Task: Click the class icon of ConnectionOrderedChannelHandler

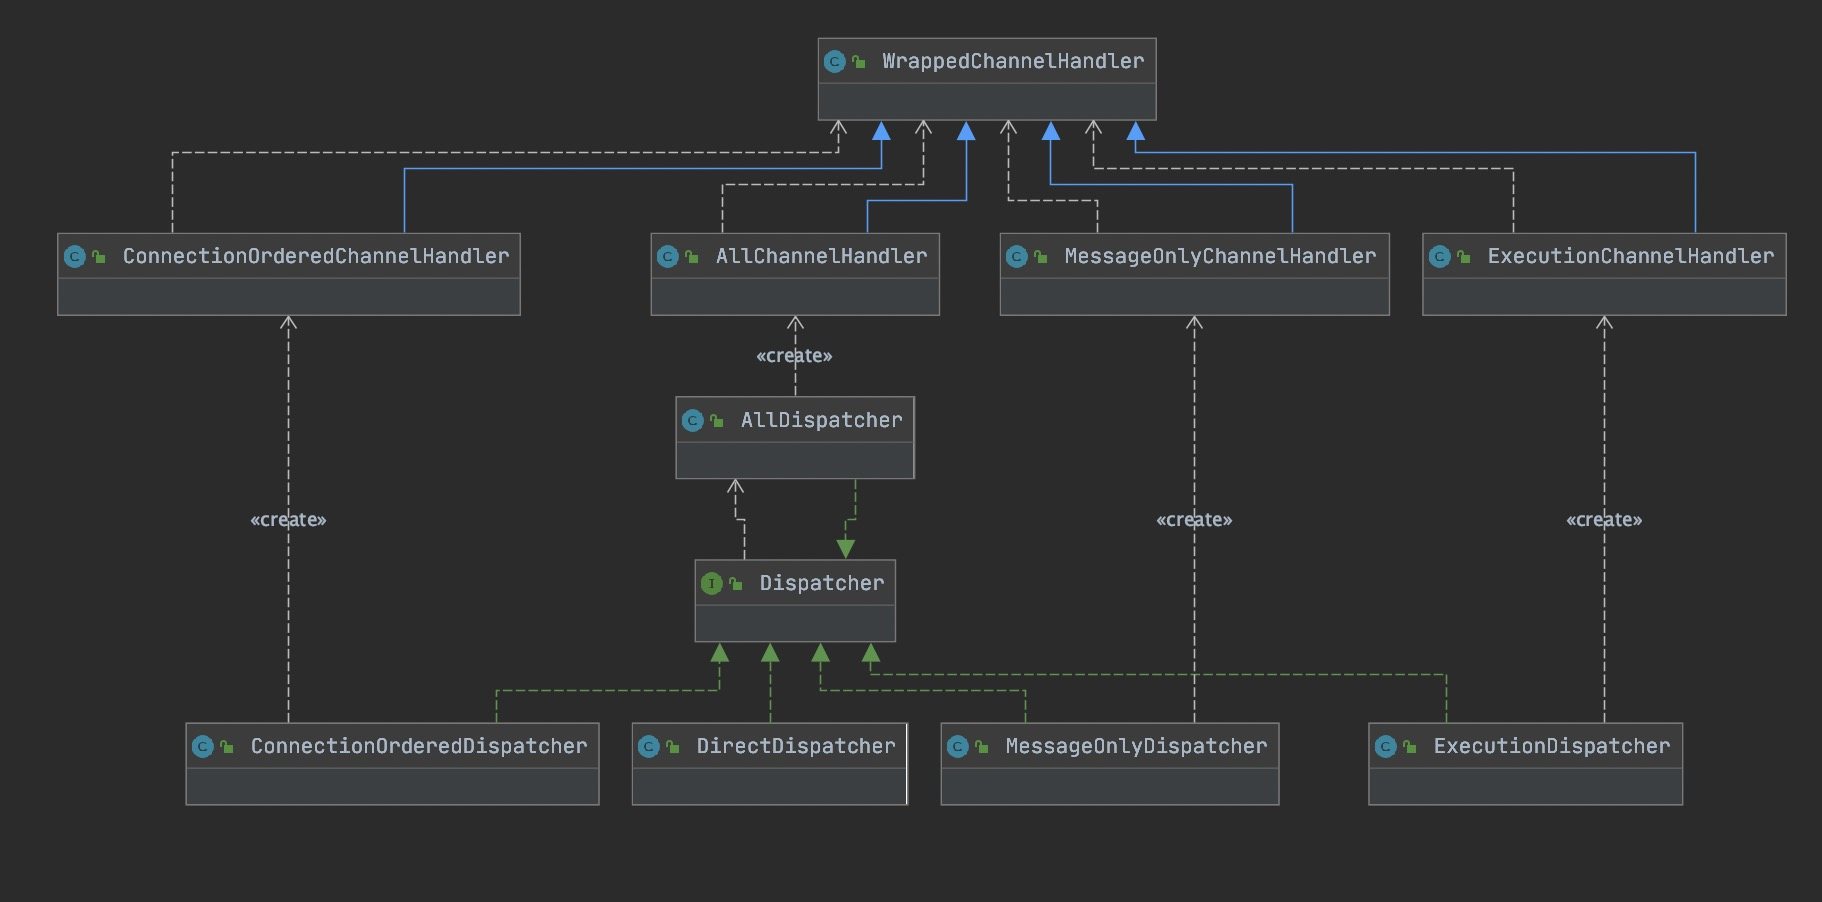Action: (74, 257)
